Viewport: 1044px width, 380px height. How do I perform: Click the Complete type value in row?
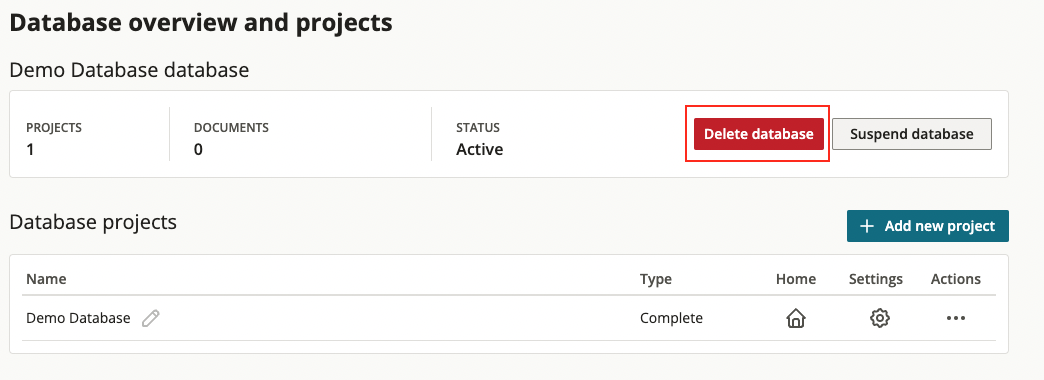(671, 318)
